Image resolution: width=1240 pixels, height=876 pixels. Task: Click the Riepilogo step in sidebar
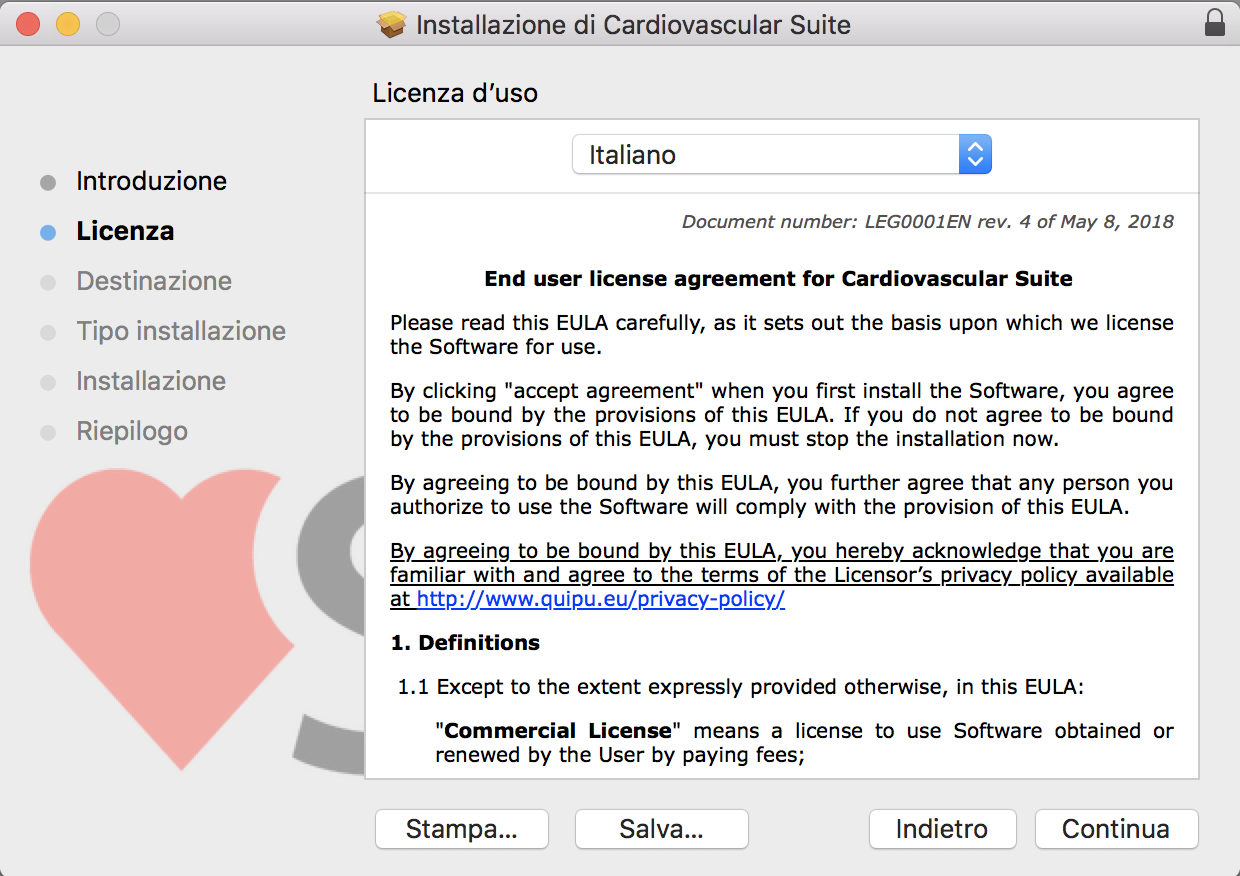[x=132, y=431]
